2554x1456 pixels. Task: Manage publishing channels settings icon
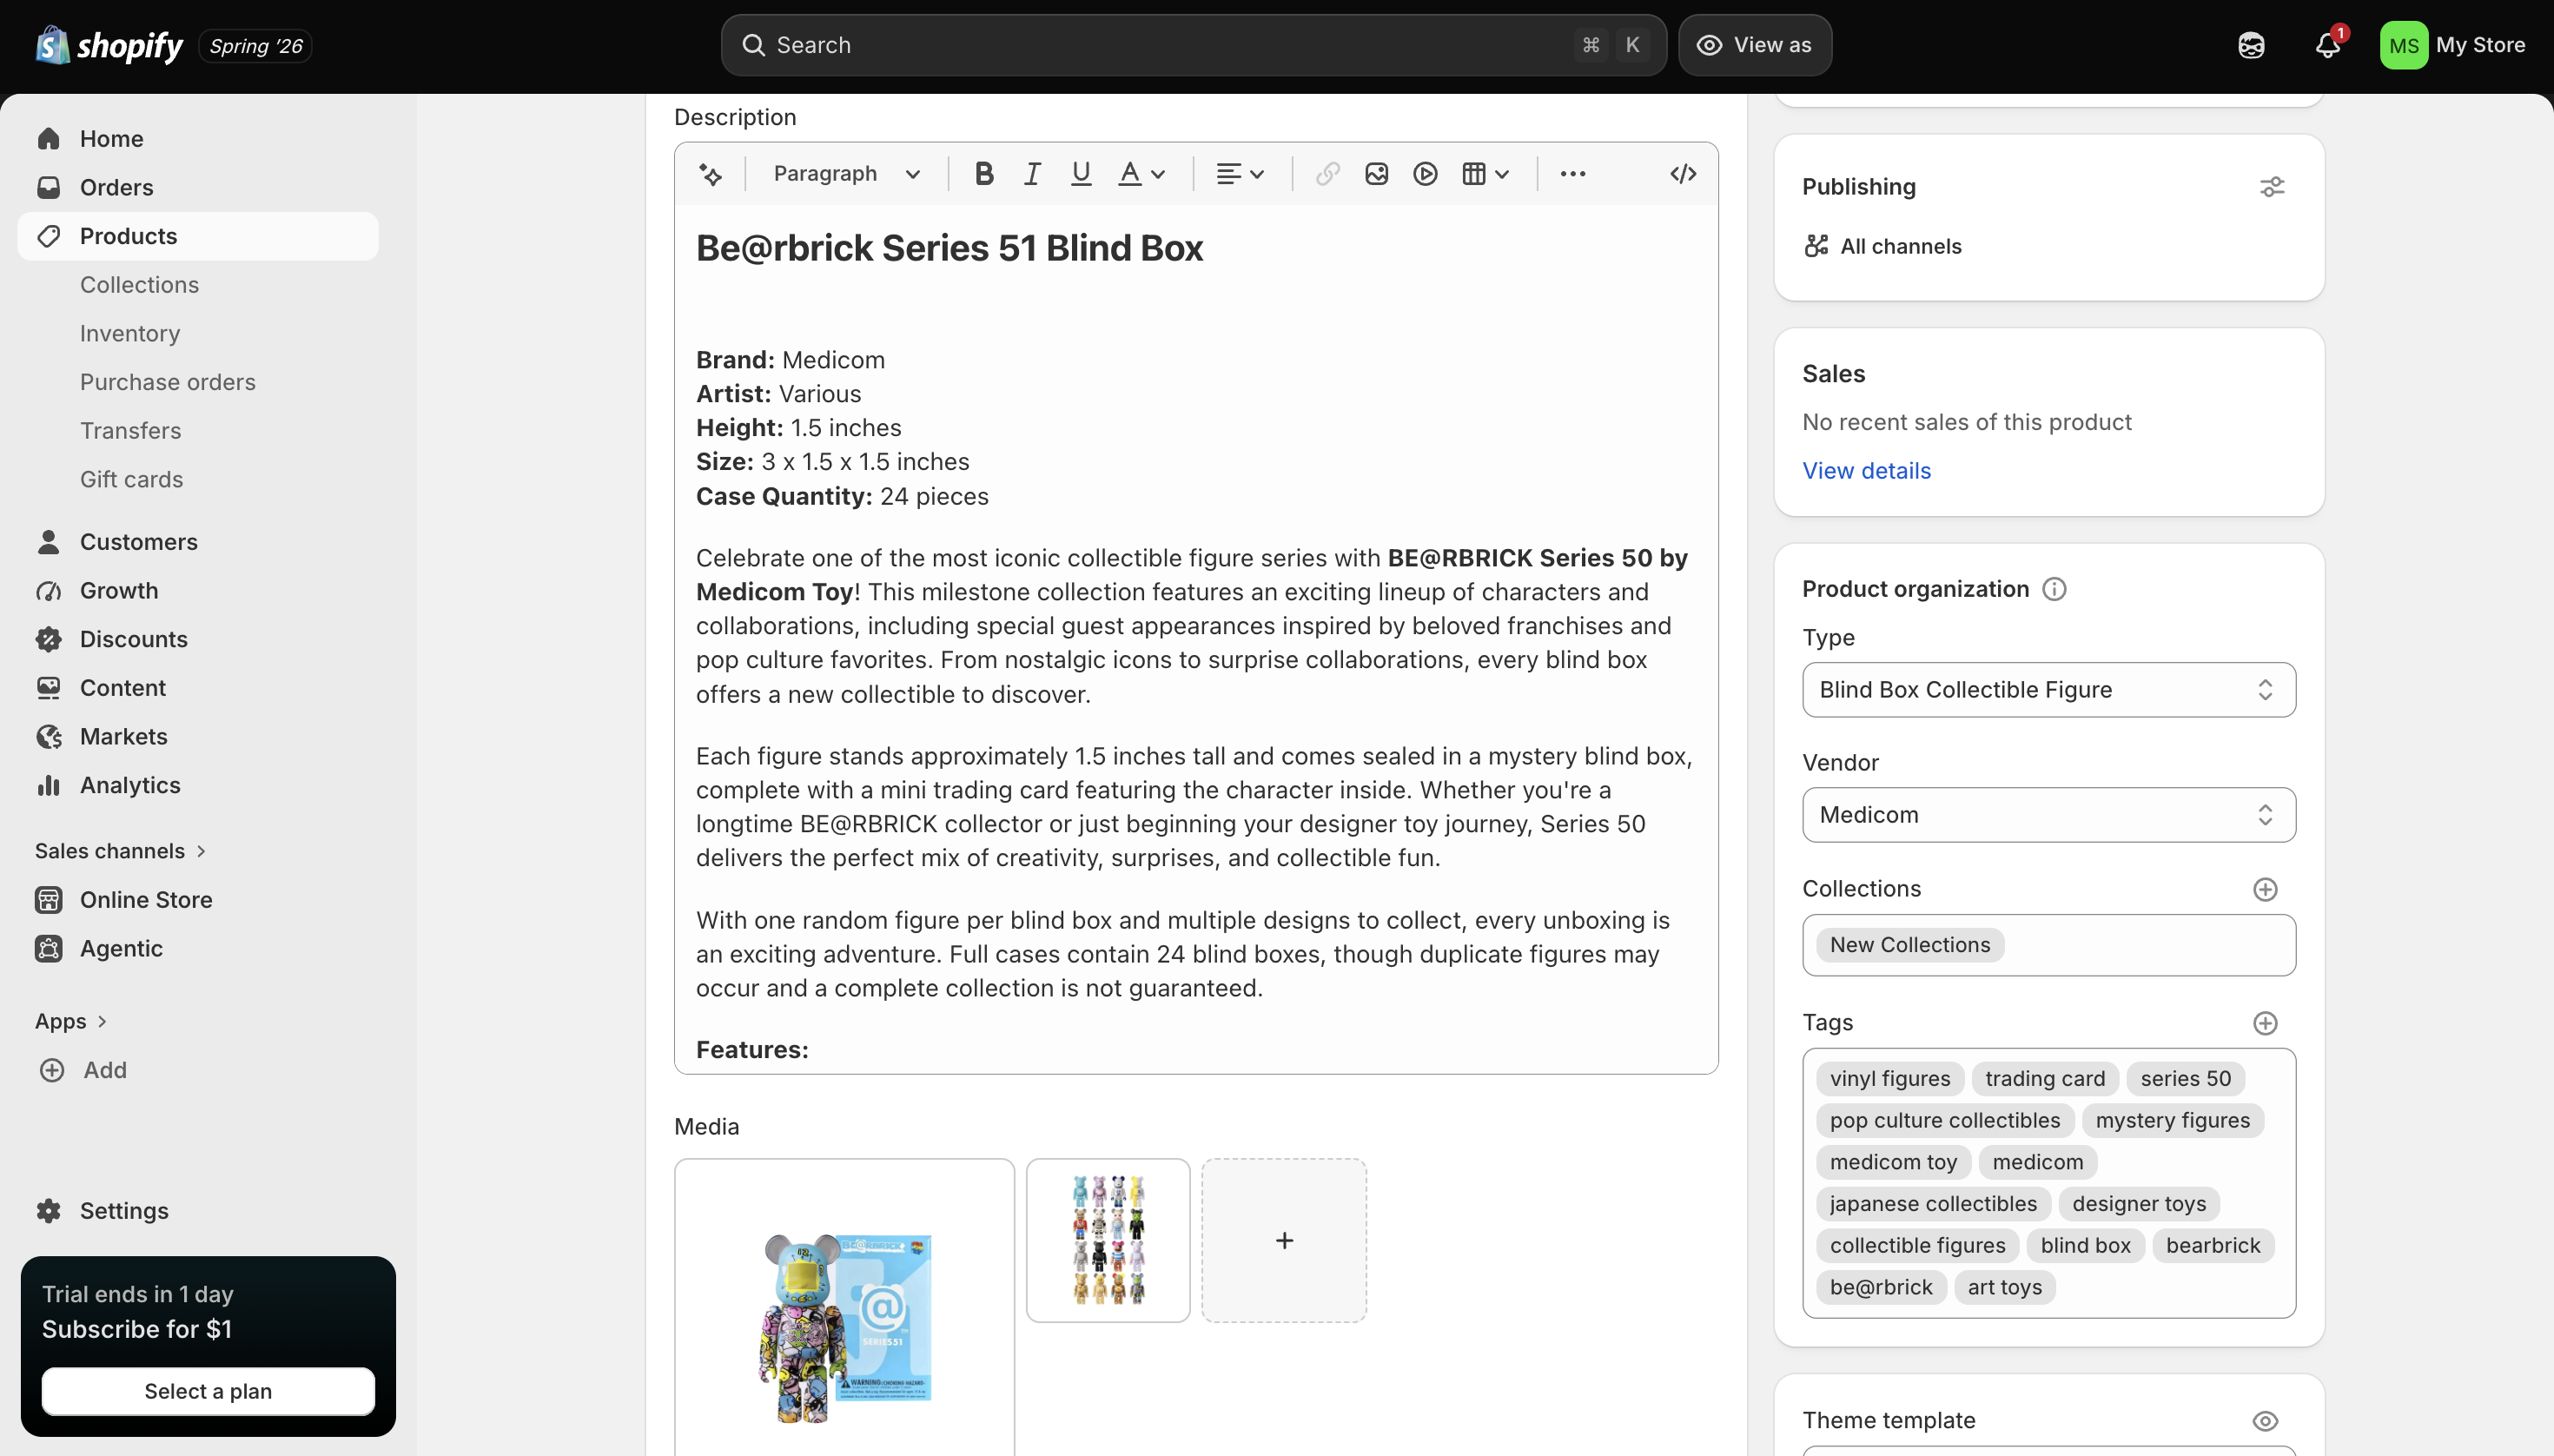pos(2272,187)
